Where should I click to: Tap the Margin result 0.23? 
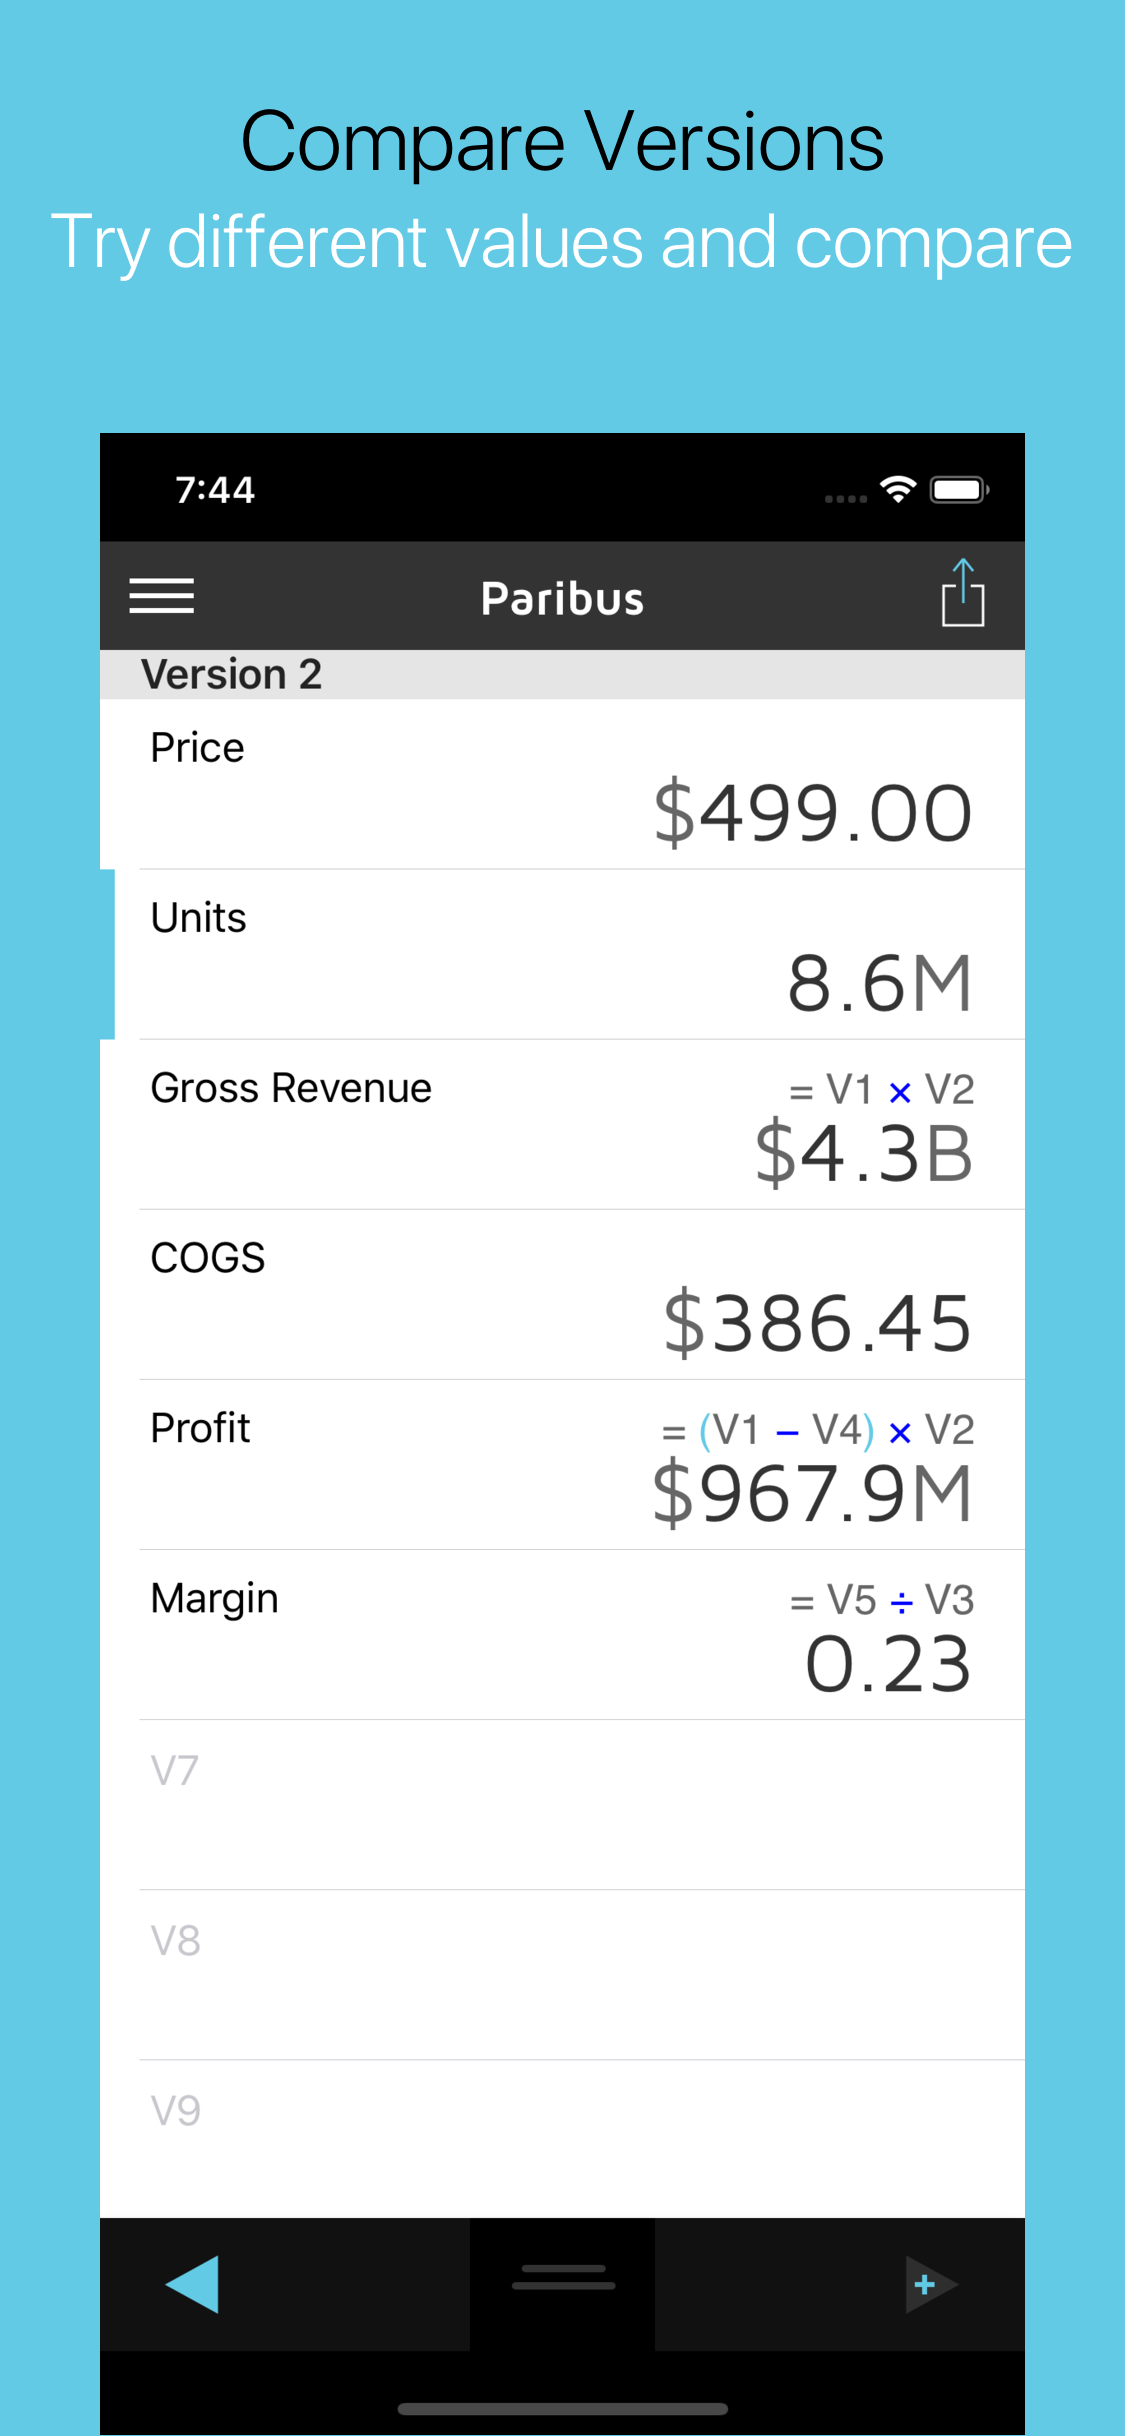point(888,1665)
